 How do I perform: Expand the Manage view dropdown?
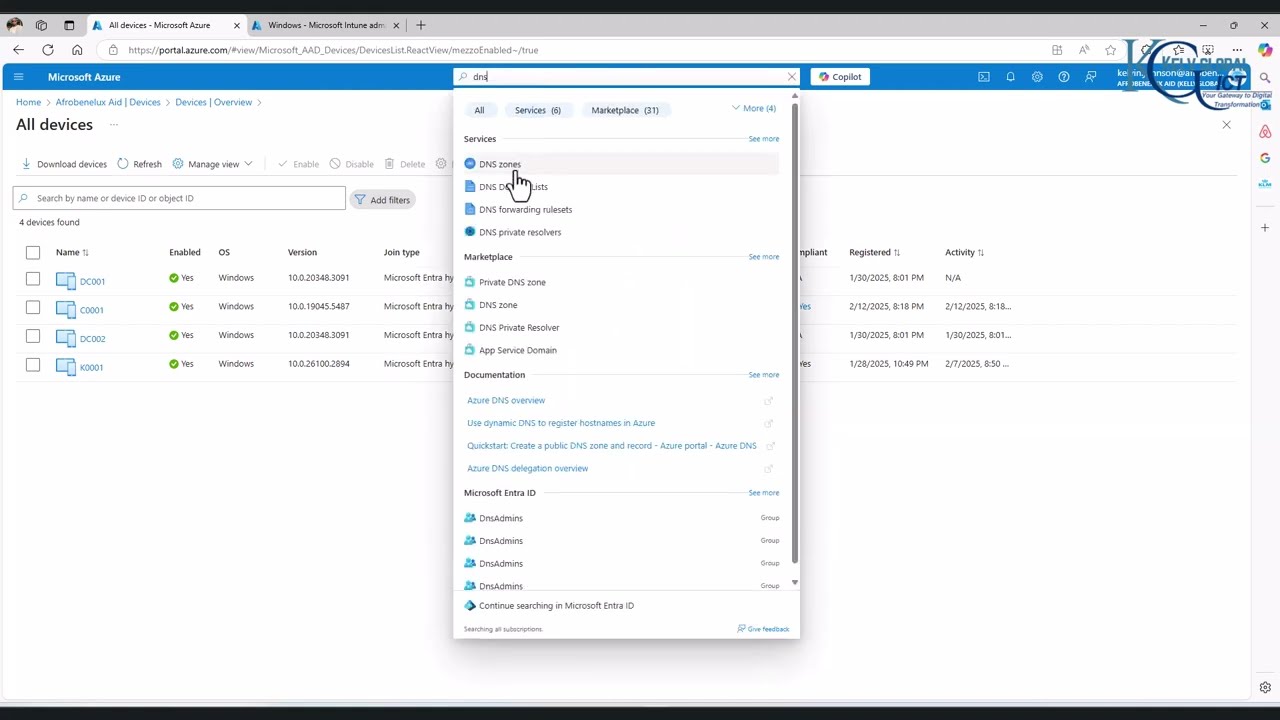point(212,164)
